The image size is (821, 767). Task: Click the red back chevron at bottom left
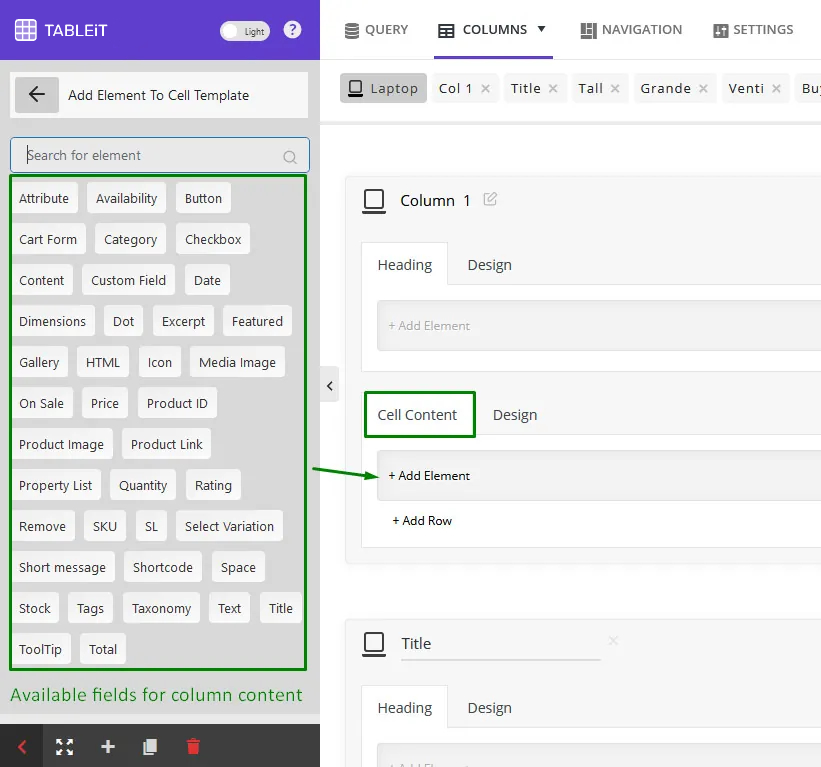[x=20, y=746]
